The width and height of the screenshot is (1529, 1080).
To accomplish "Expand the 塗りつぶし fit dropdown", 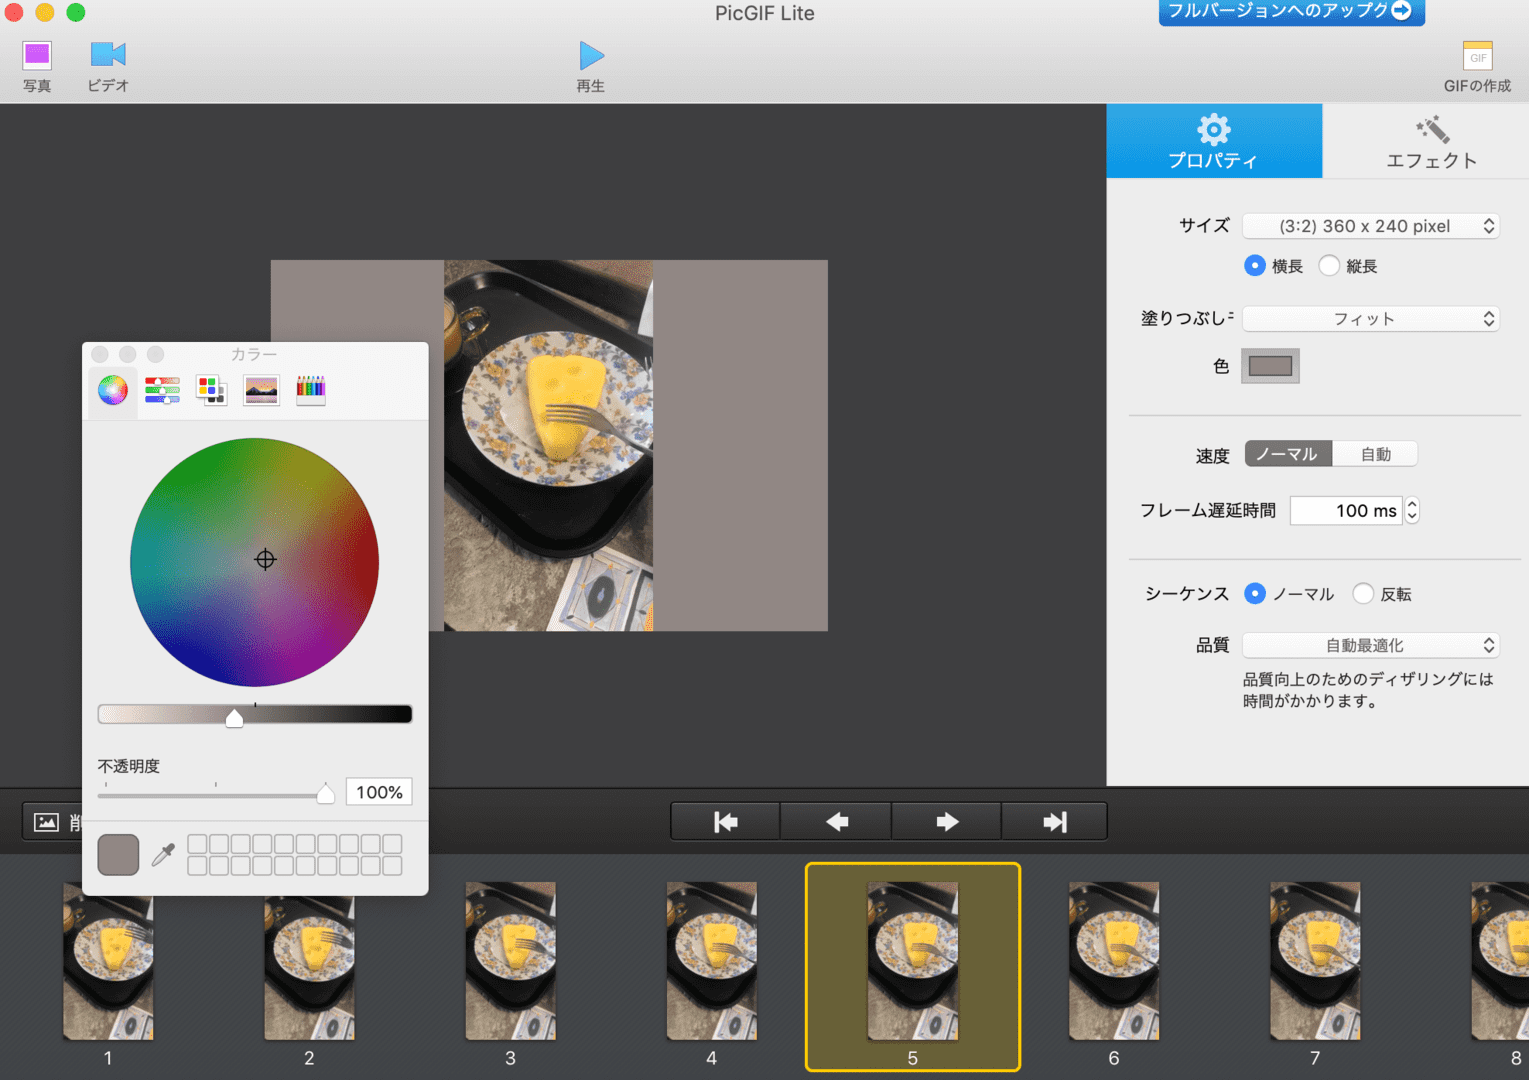I will click(x=1370, y=319).
